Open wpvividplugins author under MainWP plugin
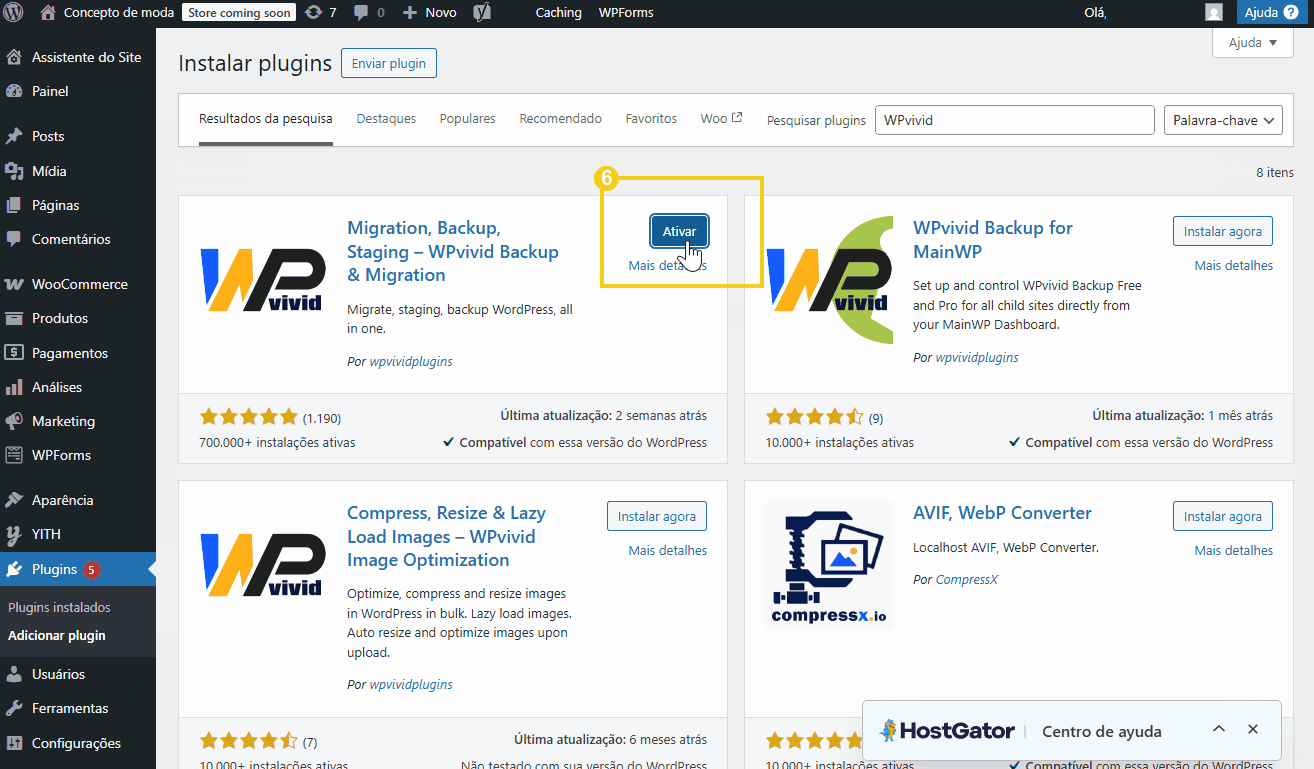1314x769 pixels. point(976,357)
